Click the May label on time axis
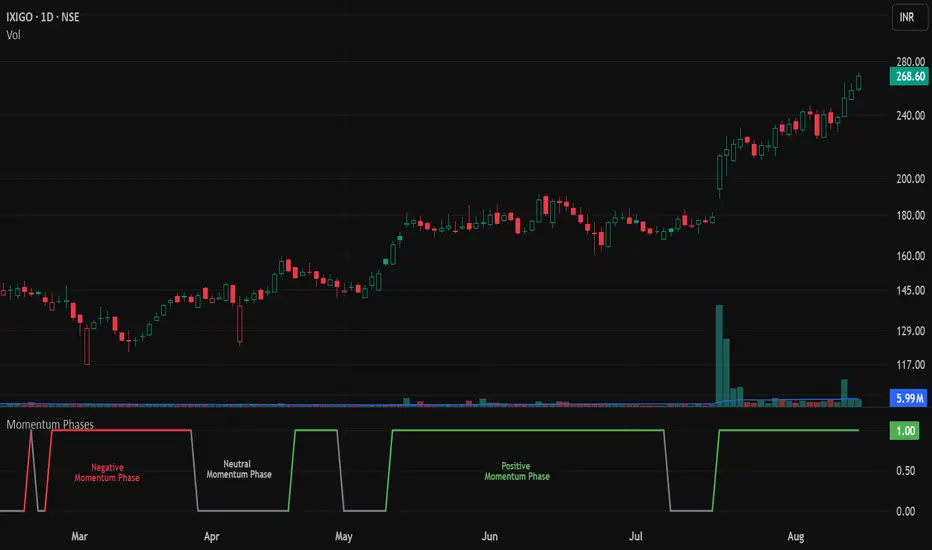Image resolution: width=932 pixels, height=550 pixels. pyautogui.click(x=344, y=536)
